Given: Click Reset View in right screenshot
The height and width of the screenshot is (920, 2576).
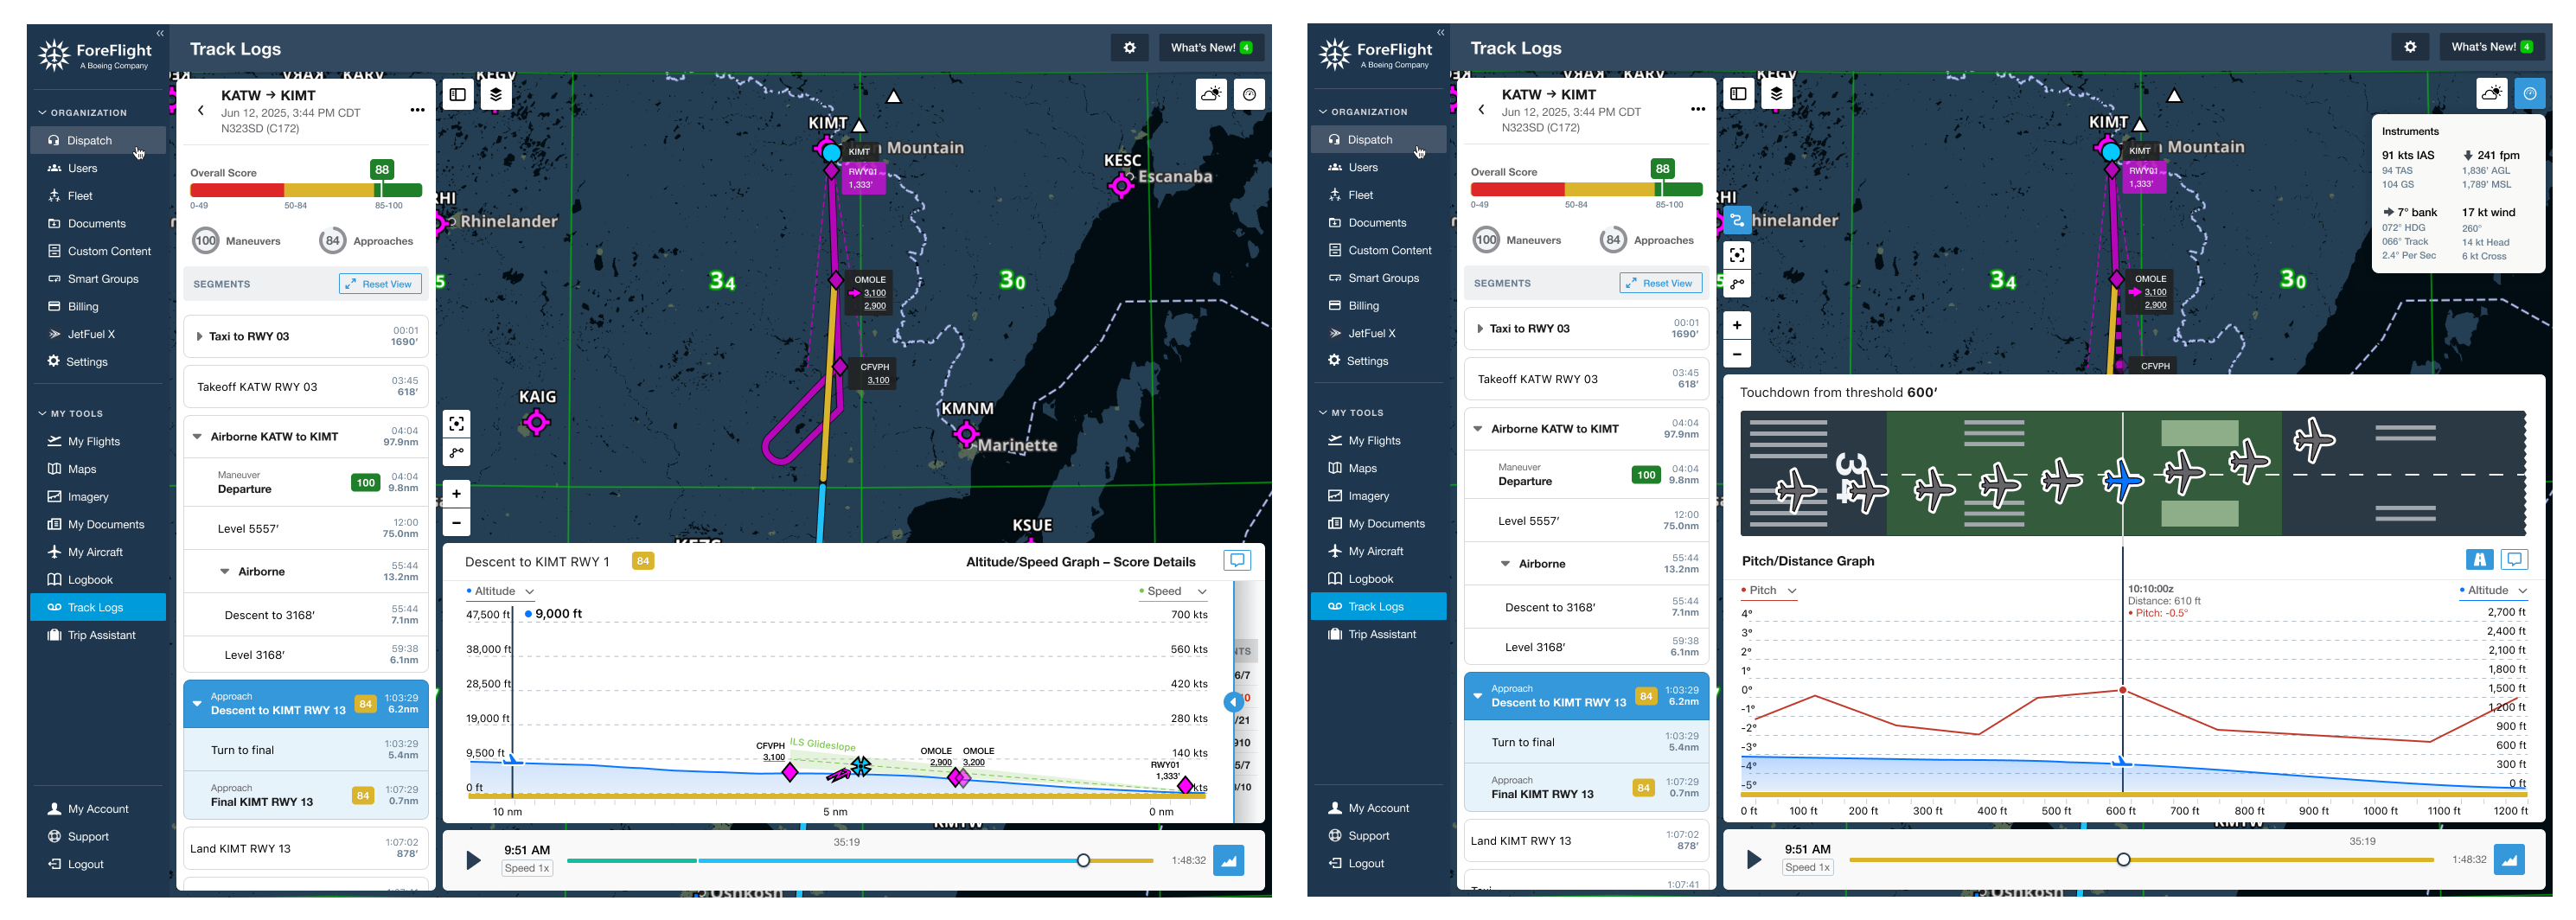Looking at the screenshot, I should coord(1660,284).
